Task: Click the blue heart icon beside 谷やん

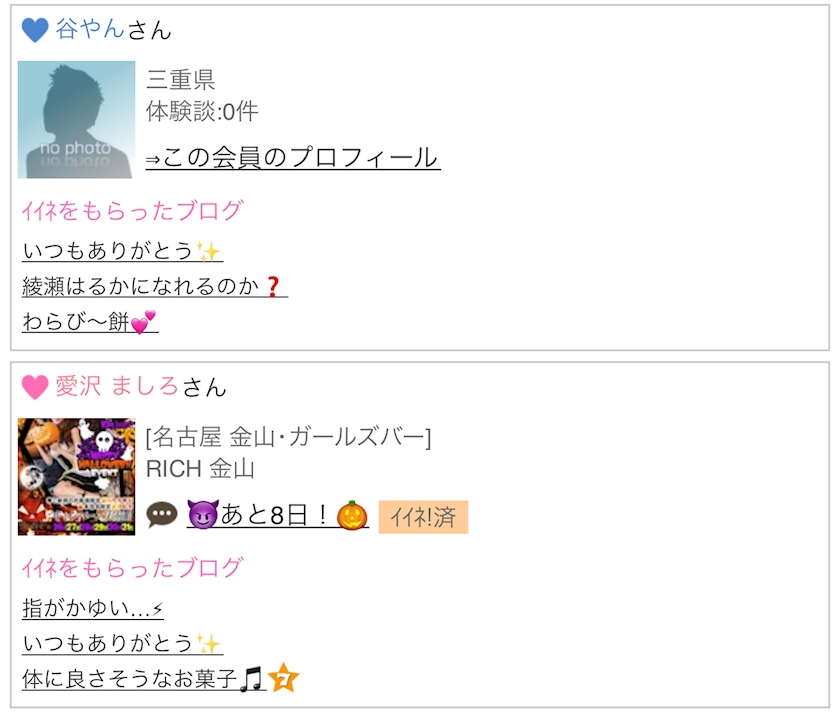Action: (x=35, y=30)
